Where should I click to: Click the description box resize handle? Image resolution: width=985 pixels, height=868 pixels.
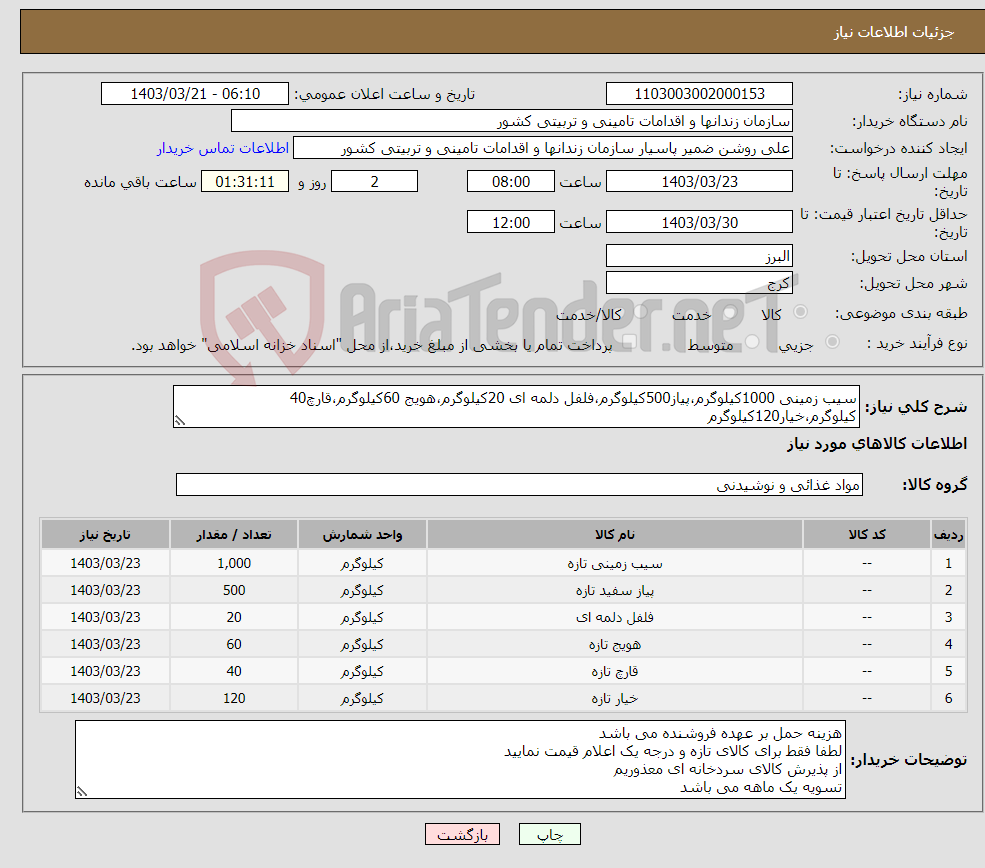[180, 421]
